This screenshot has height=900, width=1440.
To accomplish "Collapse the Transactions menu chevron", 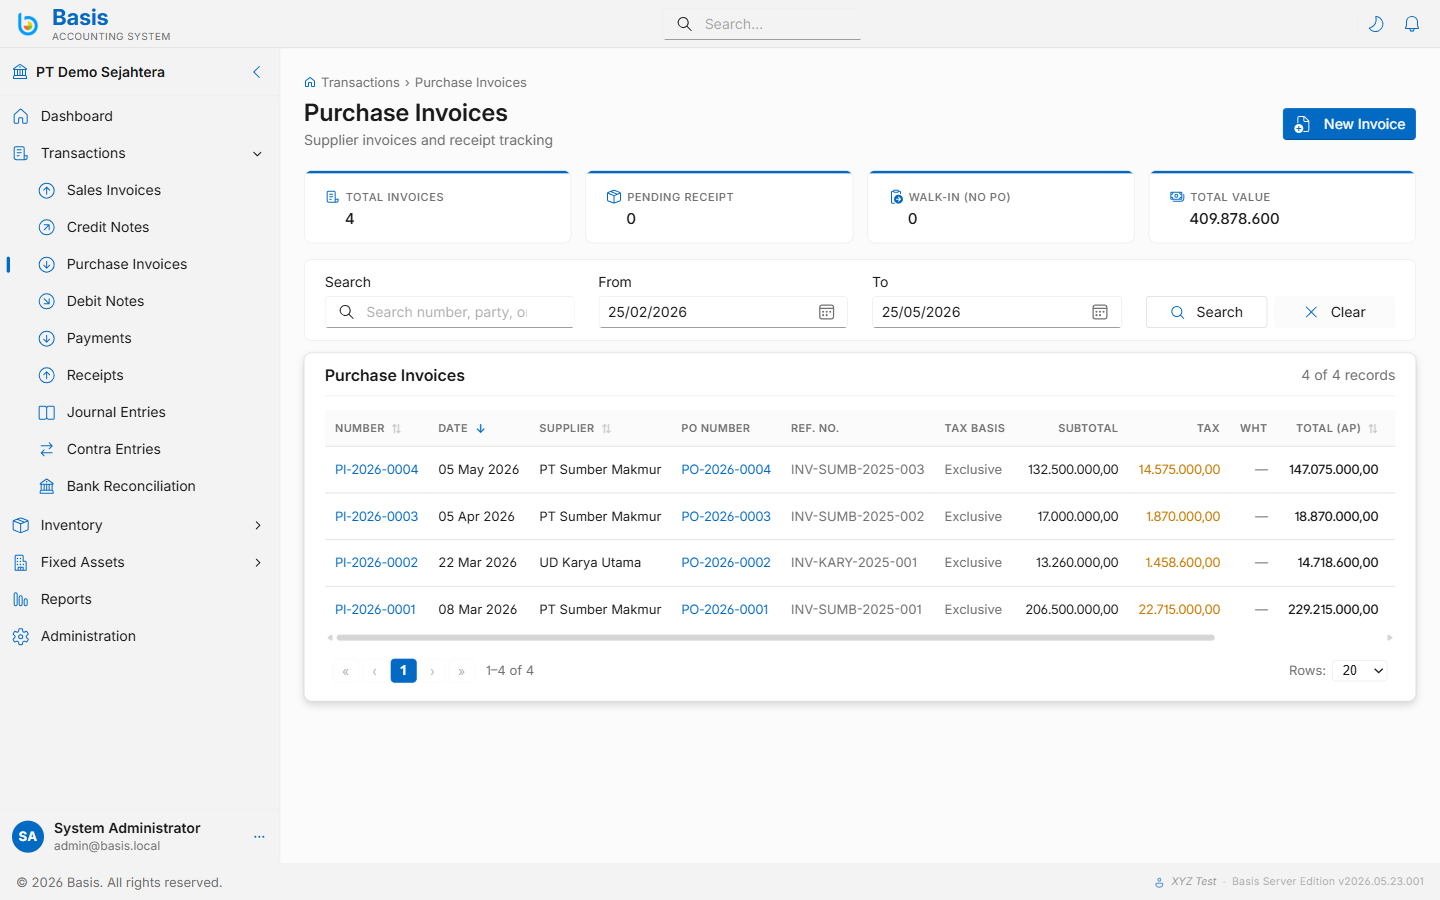I will click(257, 154).
